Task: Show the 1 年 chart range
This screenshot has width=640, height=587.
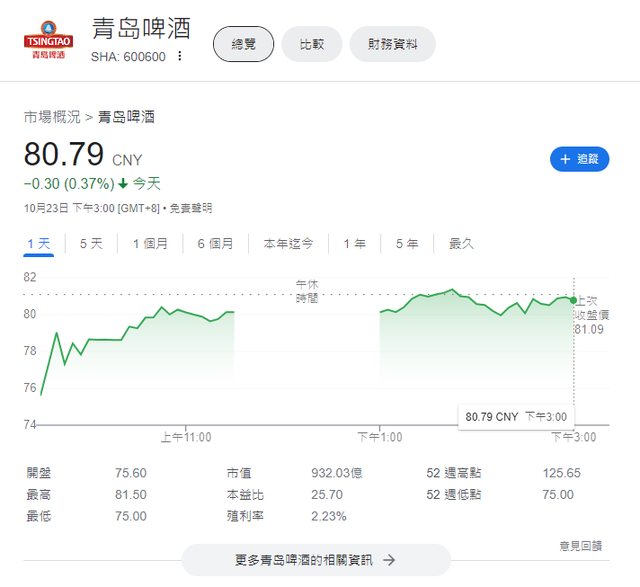Action: [354, 243]
